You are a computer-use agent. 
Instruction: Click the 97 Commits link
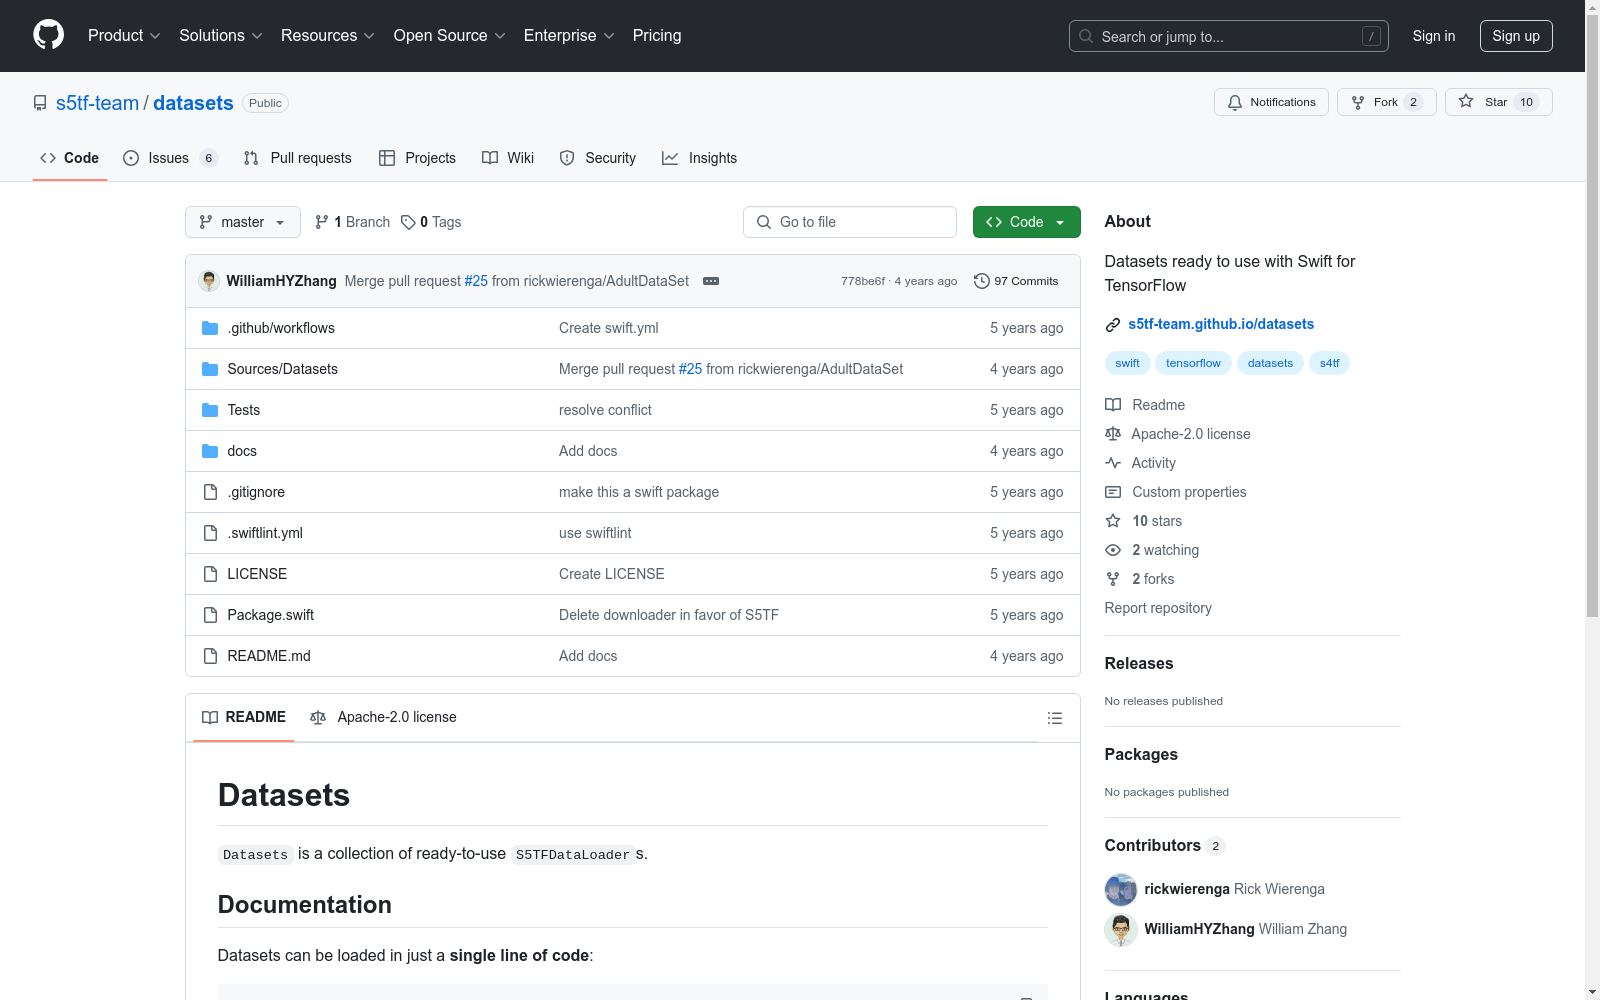(x=1016, y=281)
